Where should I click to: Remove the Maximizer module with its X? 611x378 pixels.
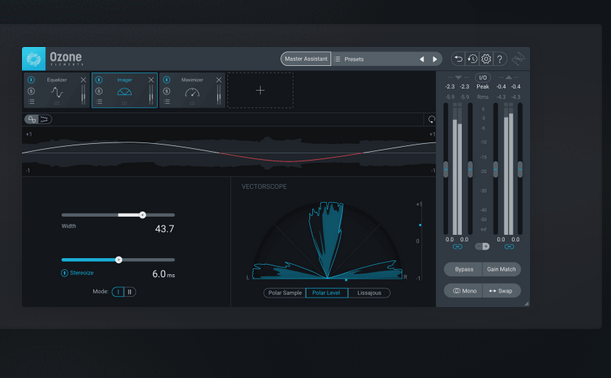click(x=219, y=80)
